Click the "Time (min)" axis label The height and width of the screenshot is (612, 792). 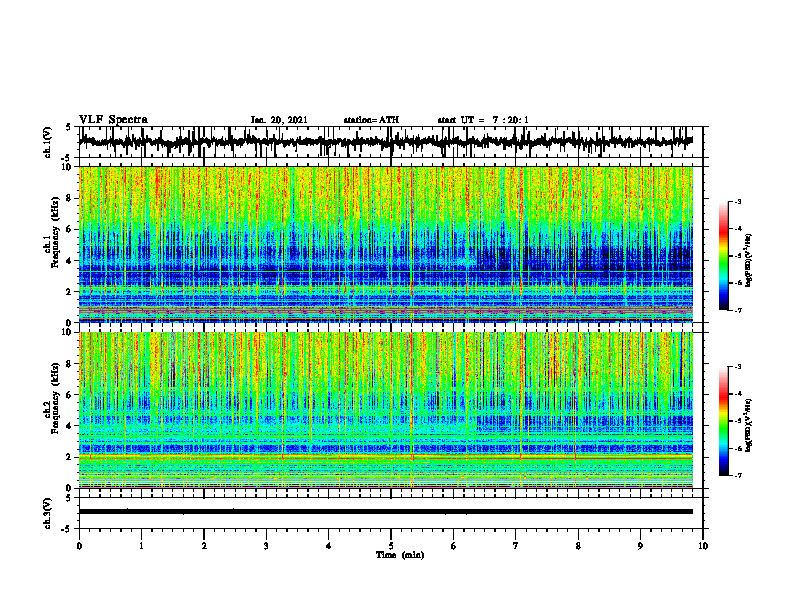click(400, 555)
